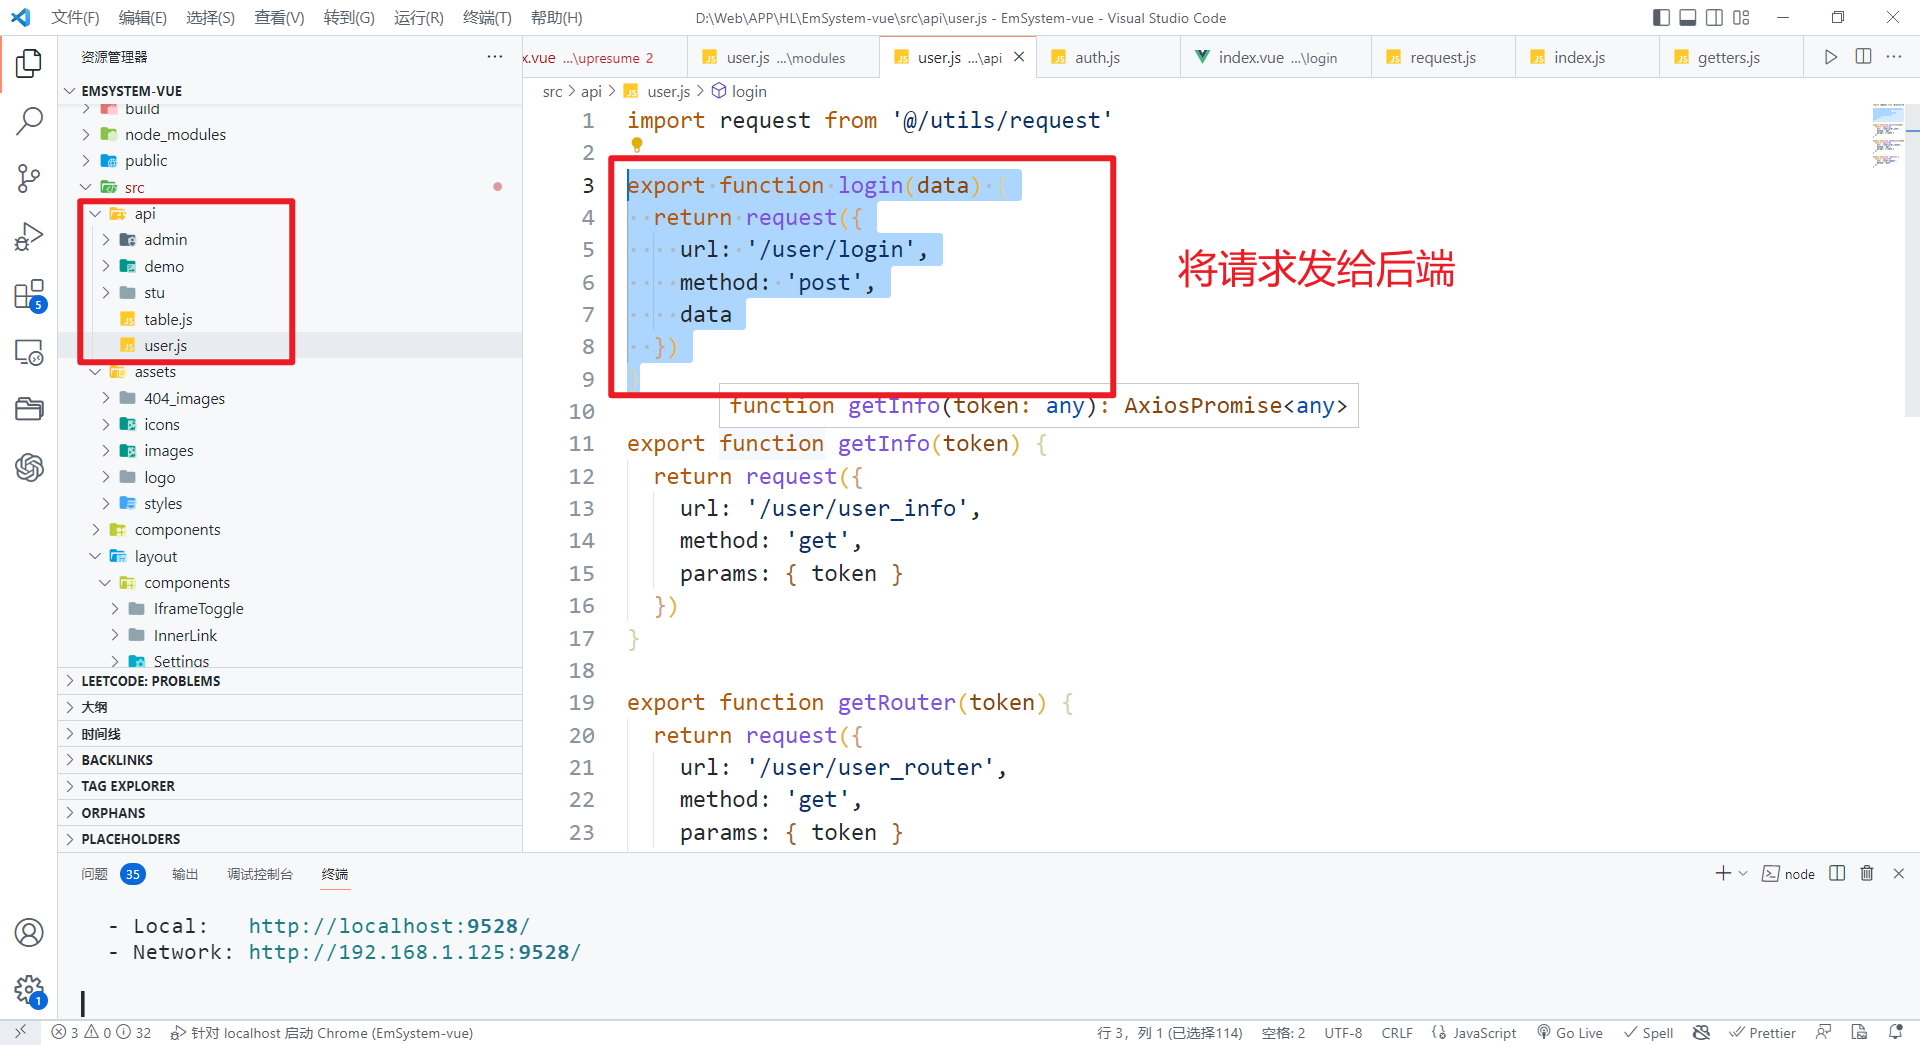Open the ChatGPT extension view
Image resolution: width=1920 pixels, height=1045 pixels.
coord(29,467)
